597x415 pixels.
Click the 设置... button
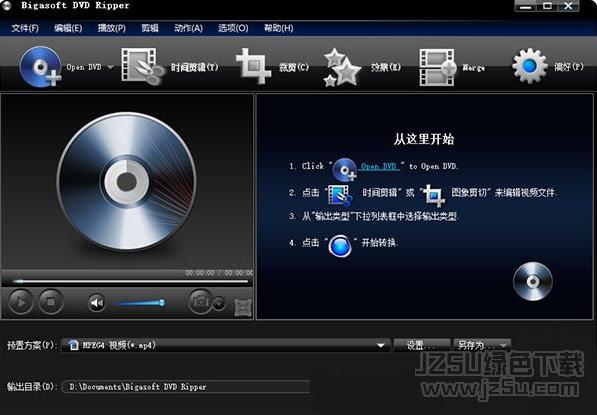click(421, 345)
